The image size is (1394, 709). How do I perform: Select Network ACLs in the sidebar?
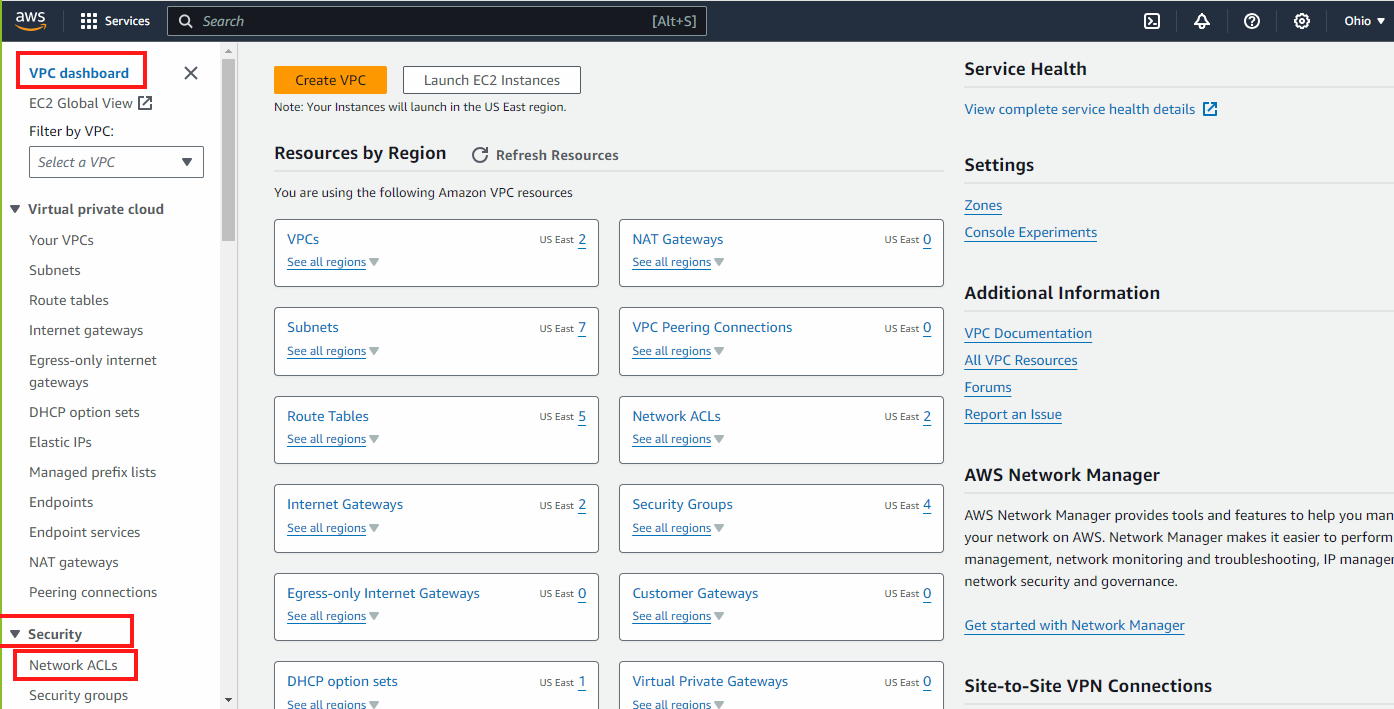click(x=73, y=665)
